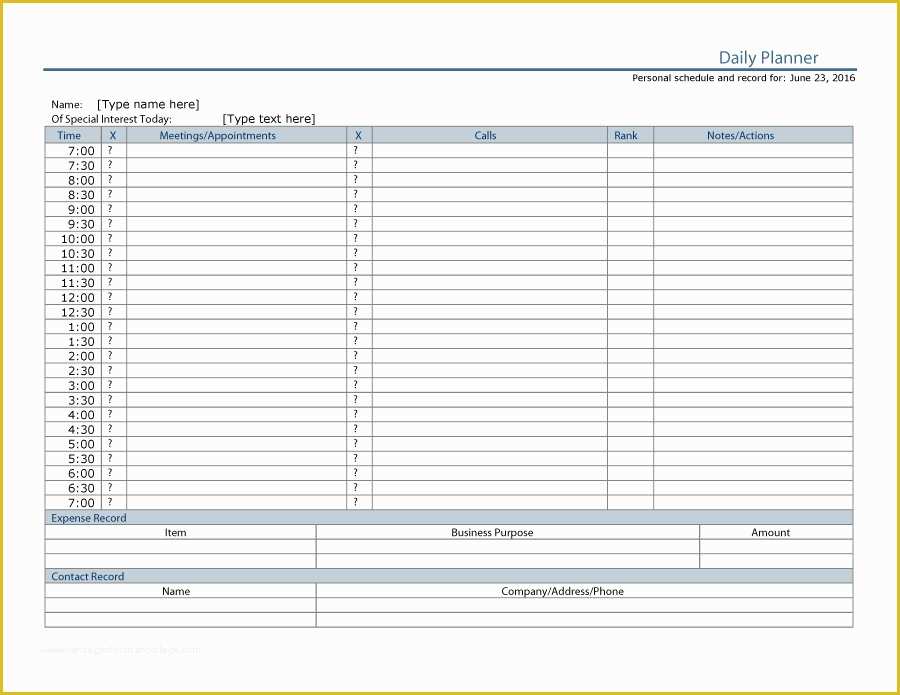Select the 9:00 time cell
The width and height of the screenshot is (900, 695).
73,209
